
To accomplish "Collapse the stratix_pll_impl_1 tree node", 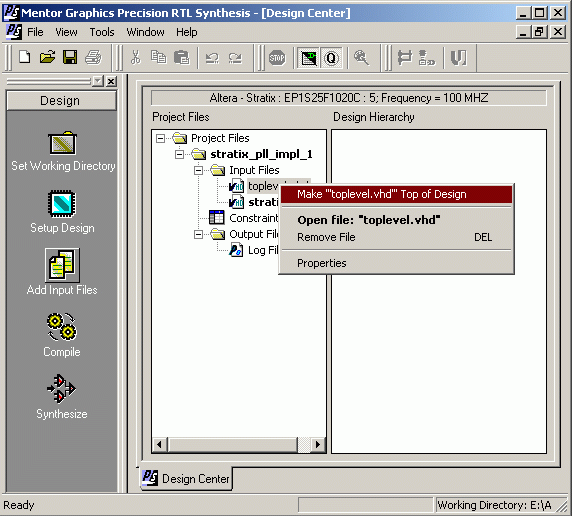I will click(x=179, y=154).
